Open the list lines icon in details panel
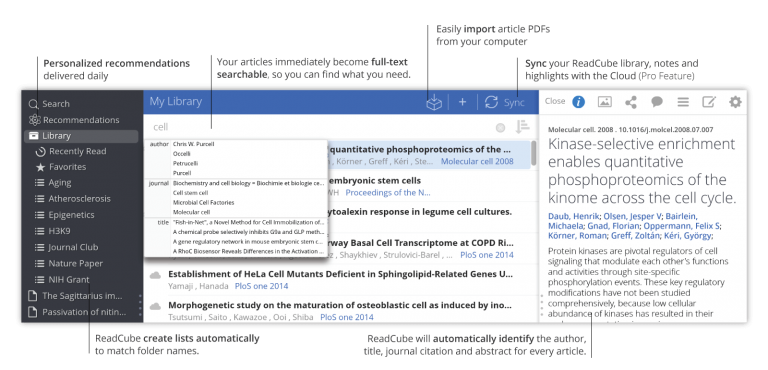The width and height of the screenshot is (768, 370). [x=683, y=102]
